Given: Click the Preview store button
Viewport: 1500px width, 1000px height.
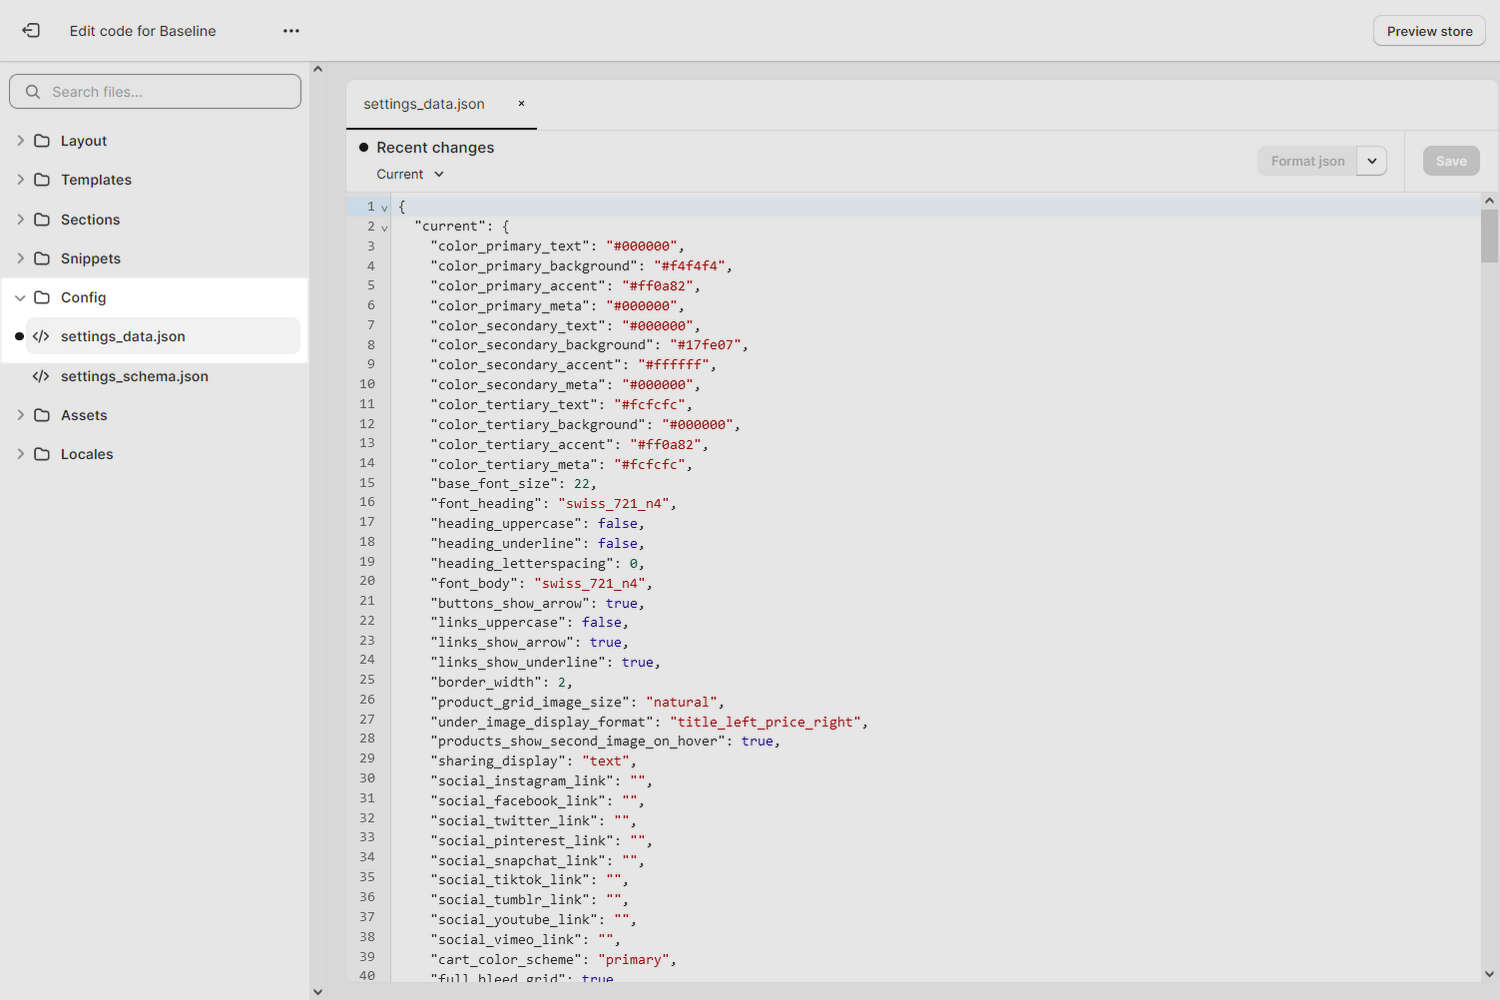Looking at the screenshot, I should point(1428,30).
